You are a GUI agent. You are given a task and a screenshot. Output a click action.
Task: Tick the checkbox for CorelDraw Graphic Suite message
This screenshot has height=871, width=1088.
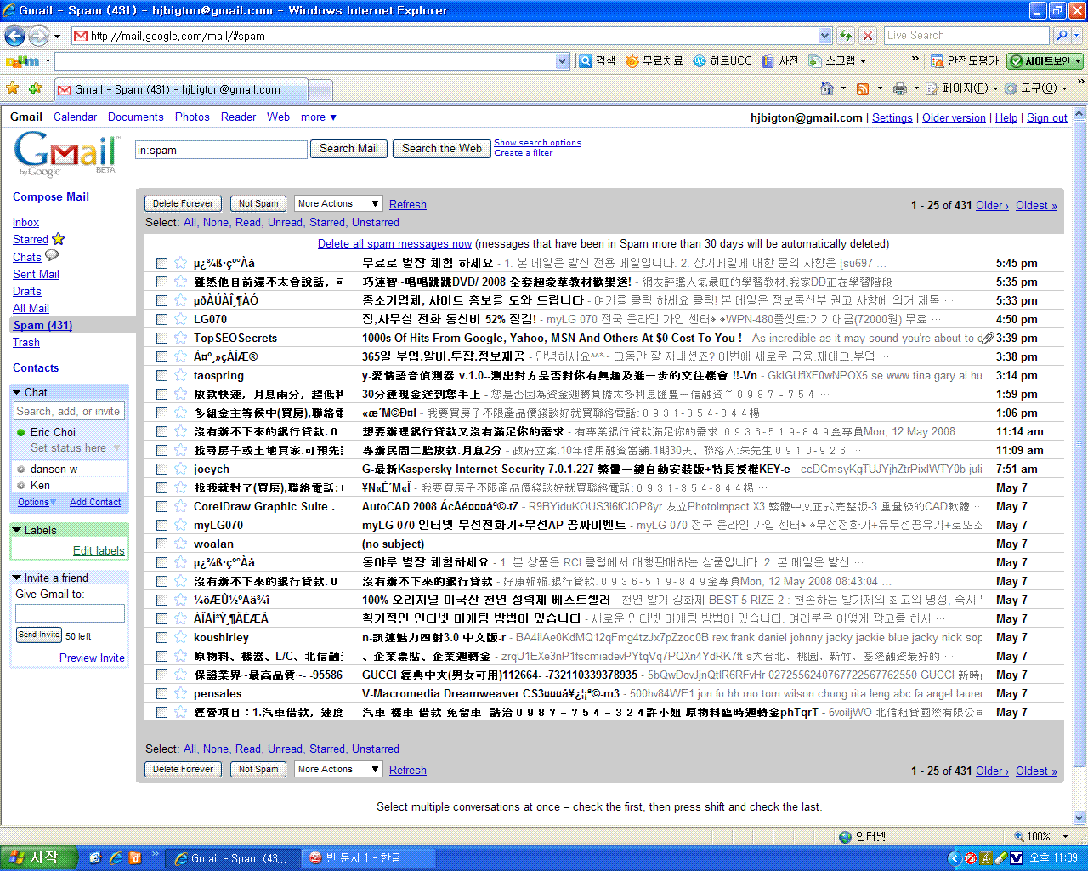[161, 507]
